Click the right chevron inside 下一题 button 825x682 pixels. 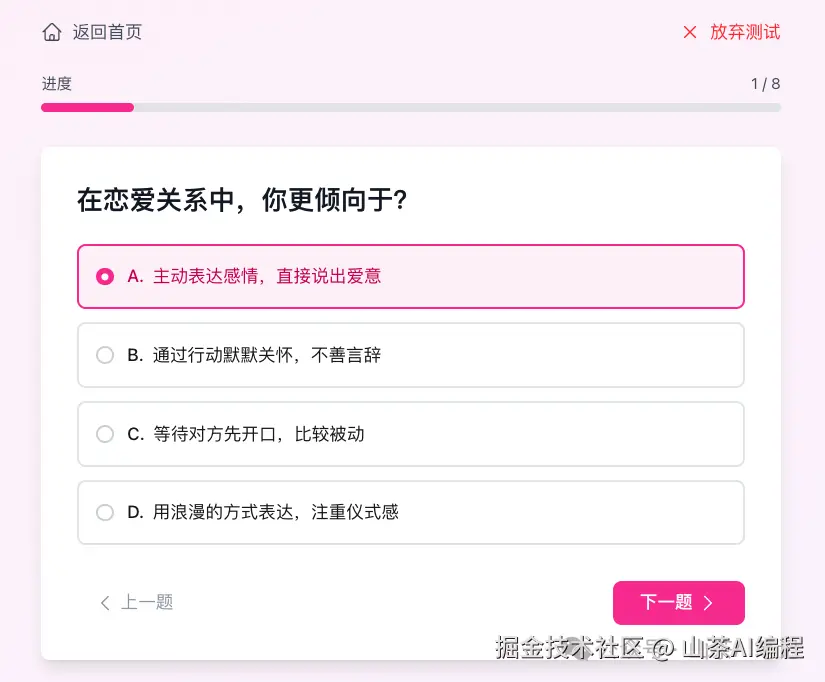click(x=710, y=603)
